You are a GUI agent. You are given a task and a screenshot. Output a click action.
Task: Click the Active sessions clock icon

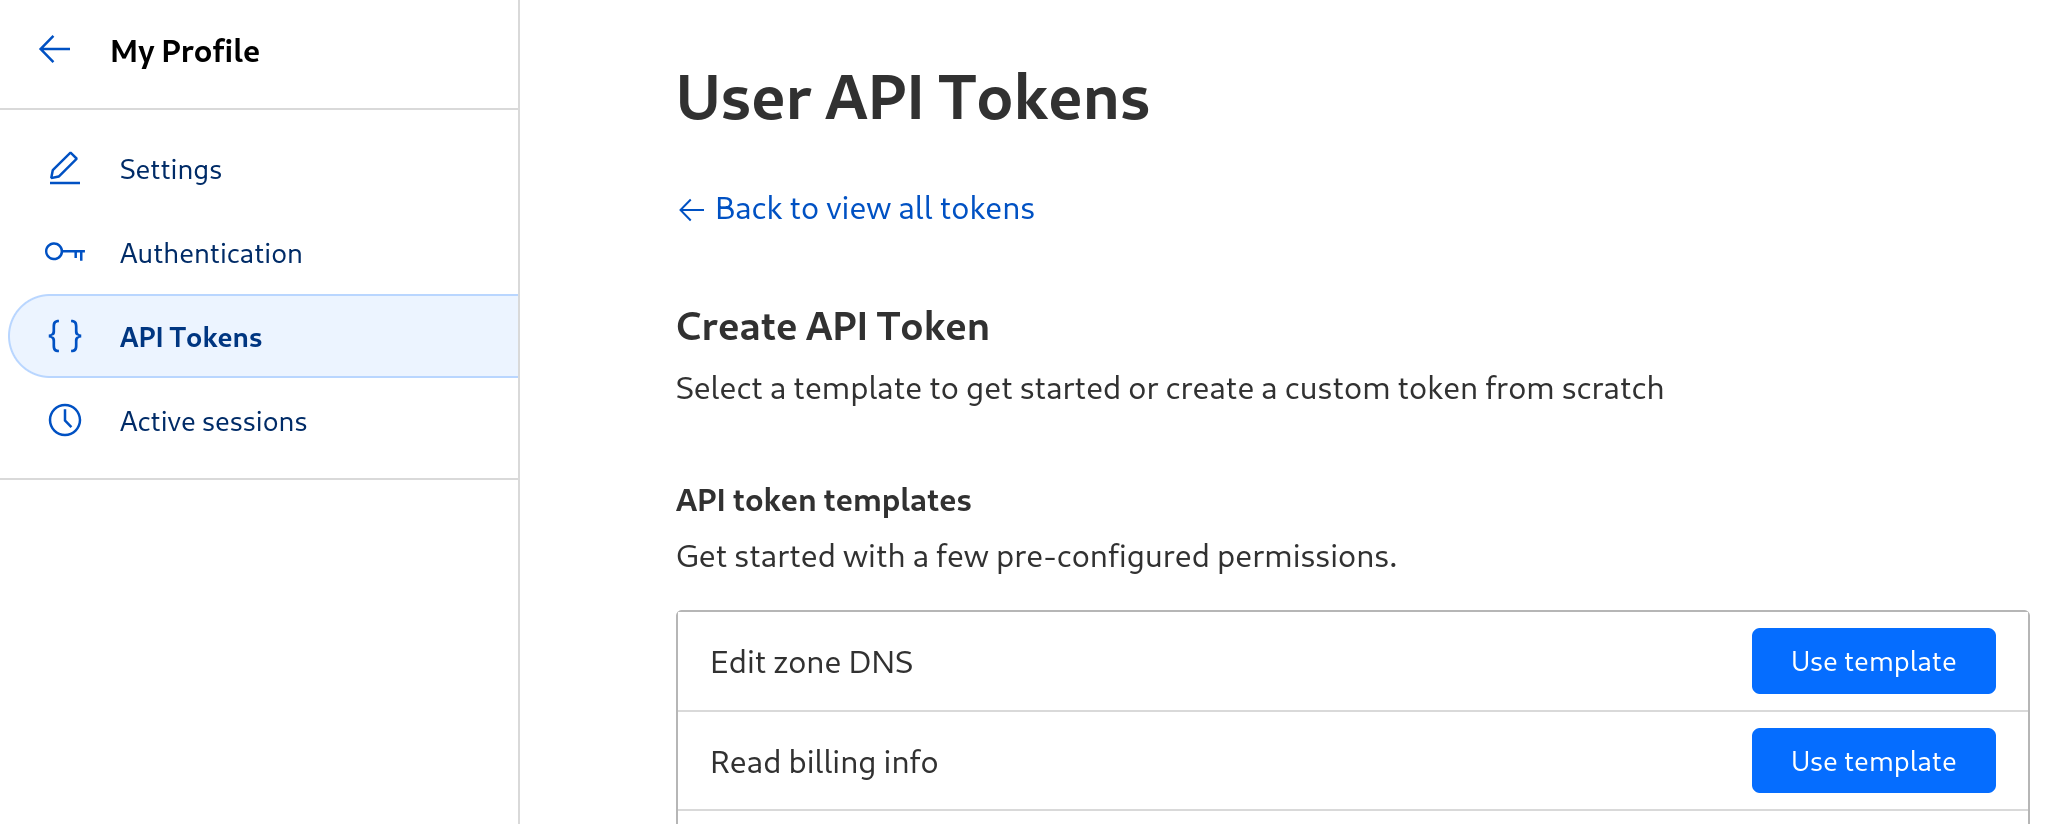point(65,420)
